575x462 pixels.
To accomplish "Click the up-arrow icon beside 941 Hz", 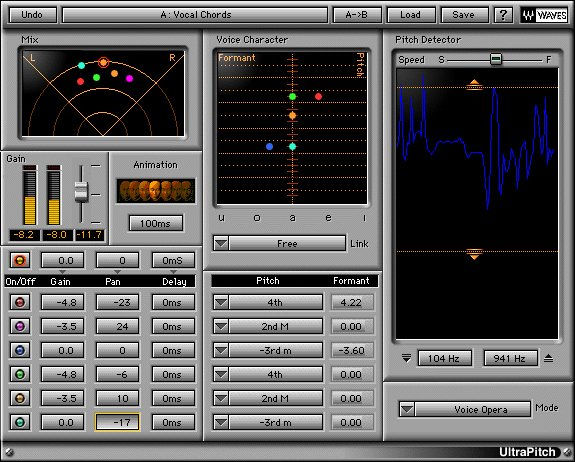I will click(548, 358).
